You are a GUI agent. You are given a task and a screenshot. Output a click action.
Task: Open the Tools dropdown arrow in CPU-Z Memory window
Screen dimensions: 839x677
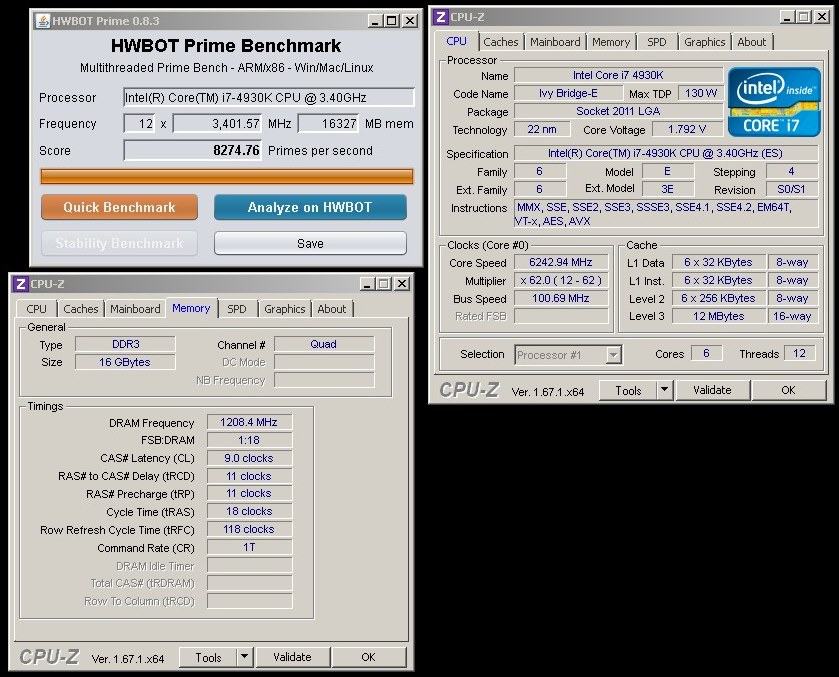tap(245, 657)
